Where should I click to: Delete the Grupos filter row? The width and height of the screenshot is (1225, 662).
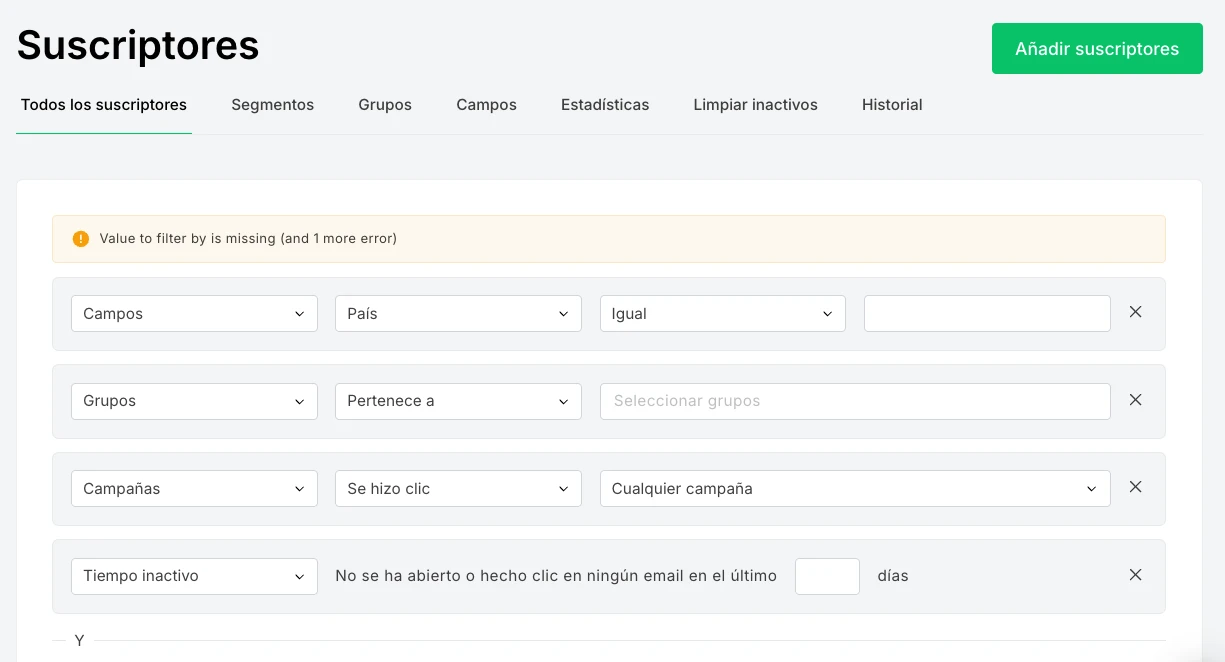point(1135,400)
